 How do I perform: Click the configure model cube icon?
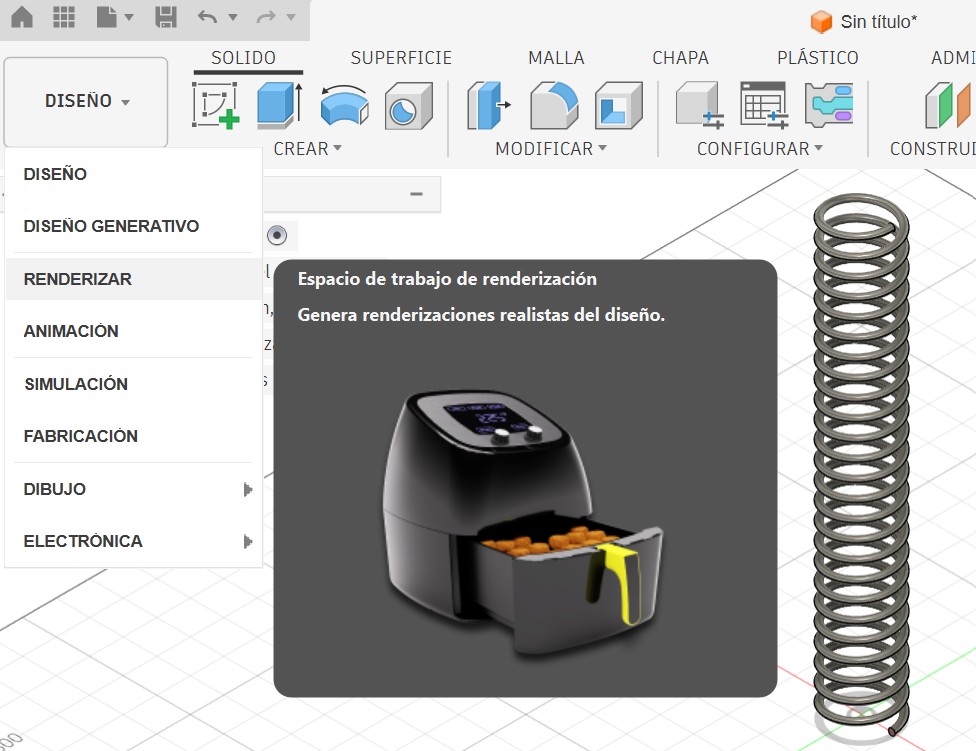click(x=700, y=105)
